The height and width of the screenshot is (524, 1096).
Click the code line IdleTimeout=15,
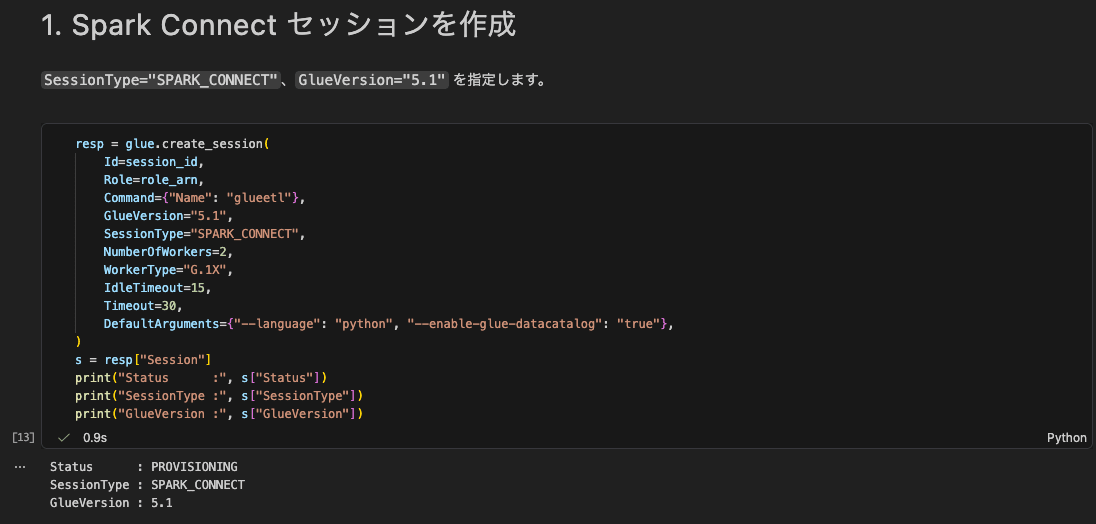point(157,287)
